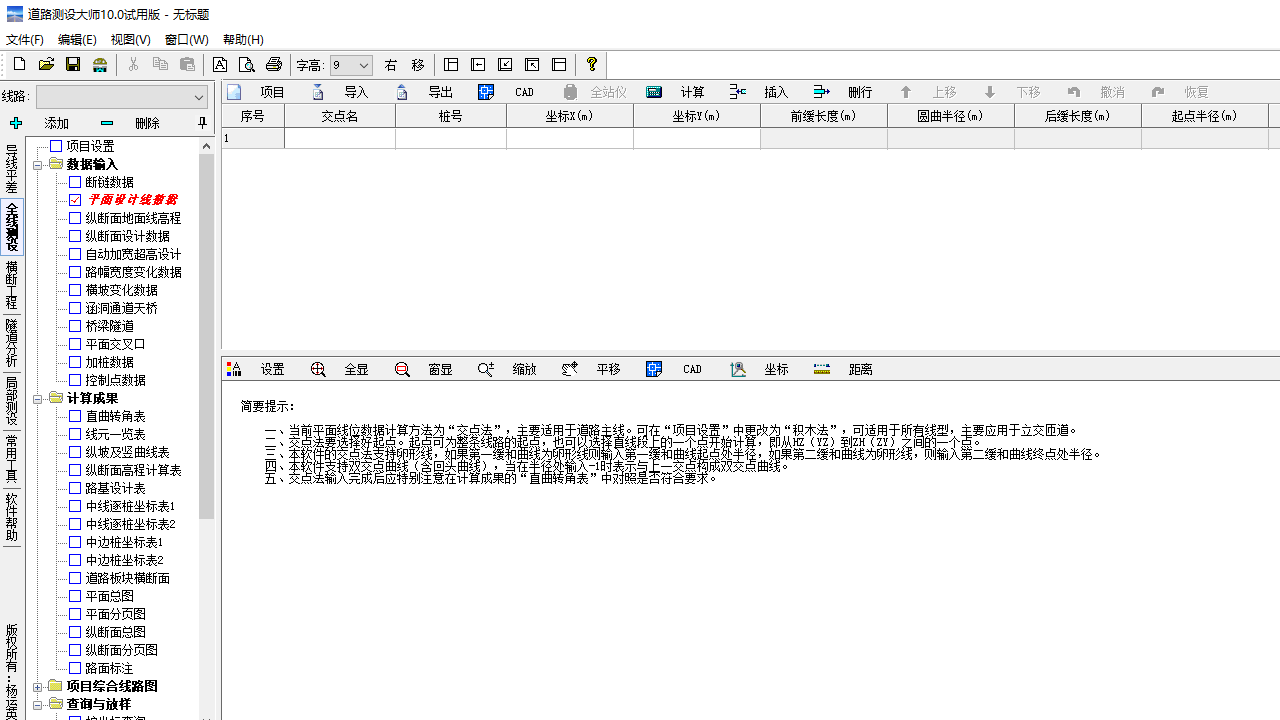Image resolution: width=1280 pixels, height=720 pixels.
Task: Uncheck the 平面设计线数据 item
Action: 74,199
